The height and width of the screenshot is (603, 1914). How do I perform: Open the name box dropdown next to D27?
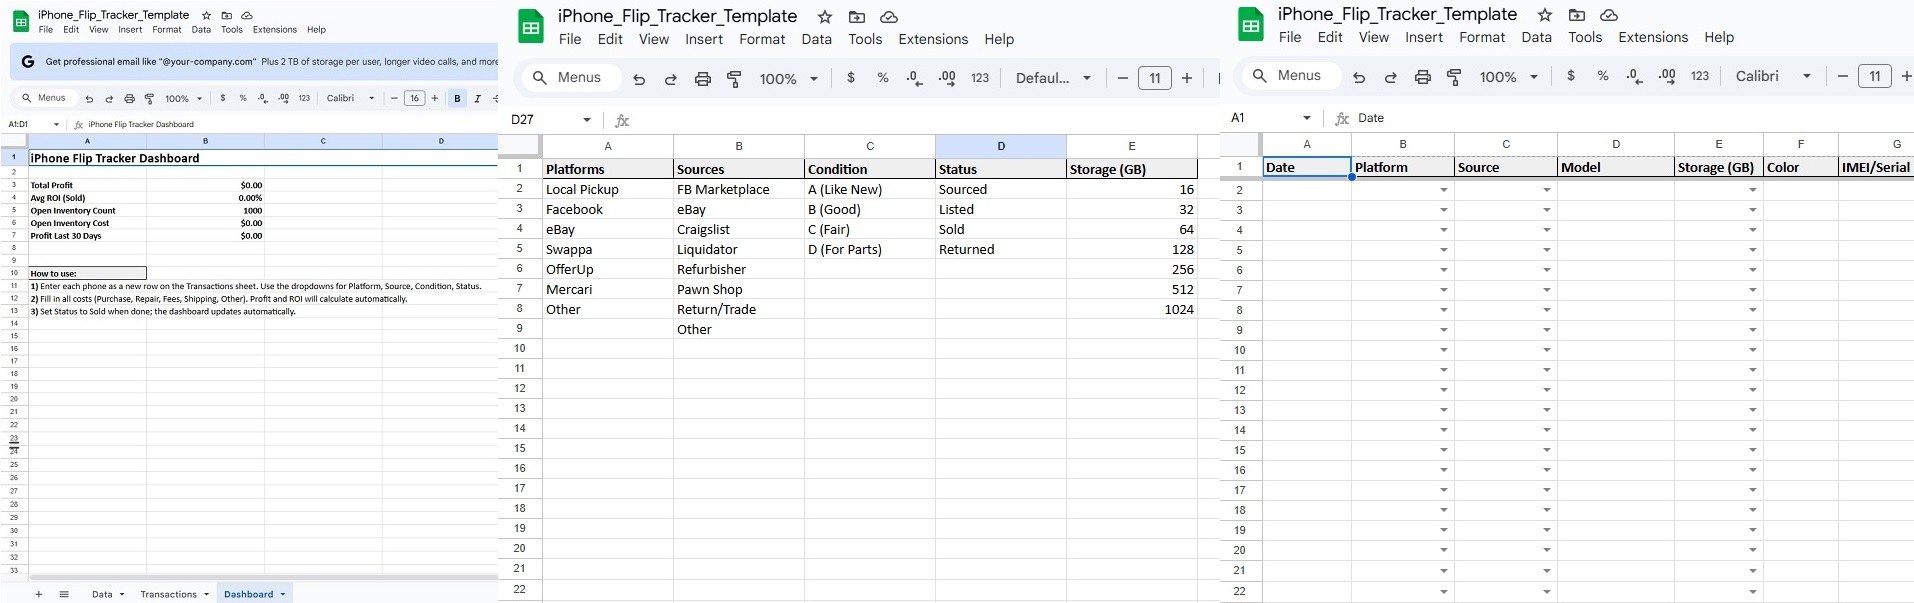coord(587,120)
